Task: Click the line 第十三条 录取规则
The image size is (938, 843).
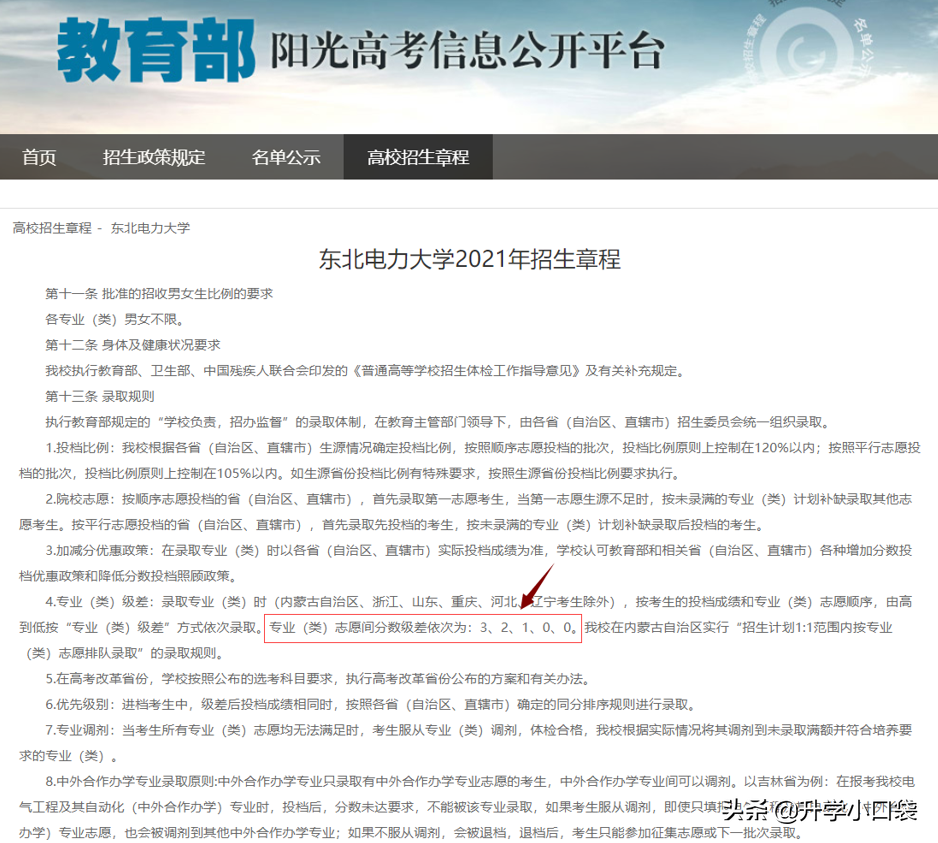Action: coord(100,397)
